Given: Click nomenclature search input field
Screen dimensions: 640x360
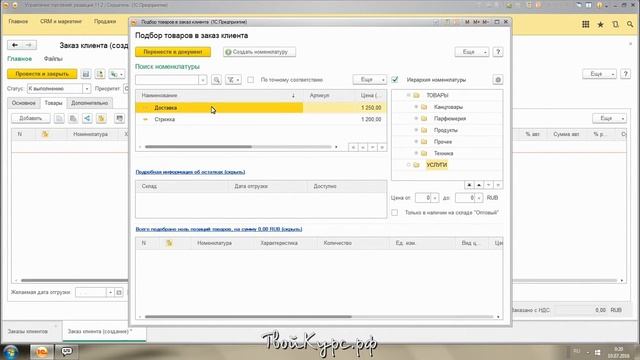Looking at the screenshot, I should point(167,80).
